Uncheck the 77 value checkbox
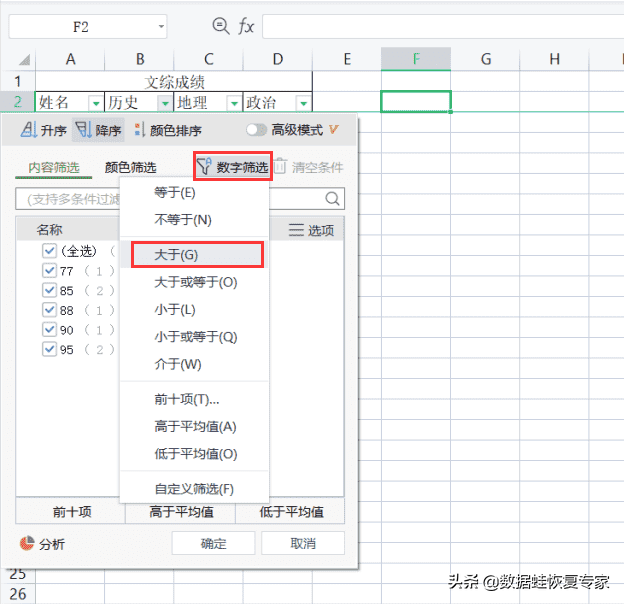 pyautogui.click(x=49, y=271)
